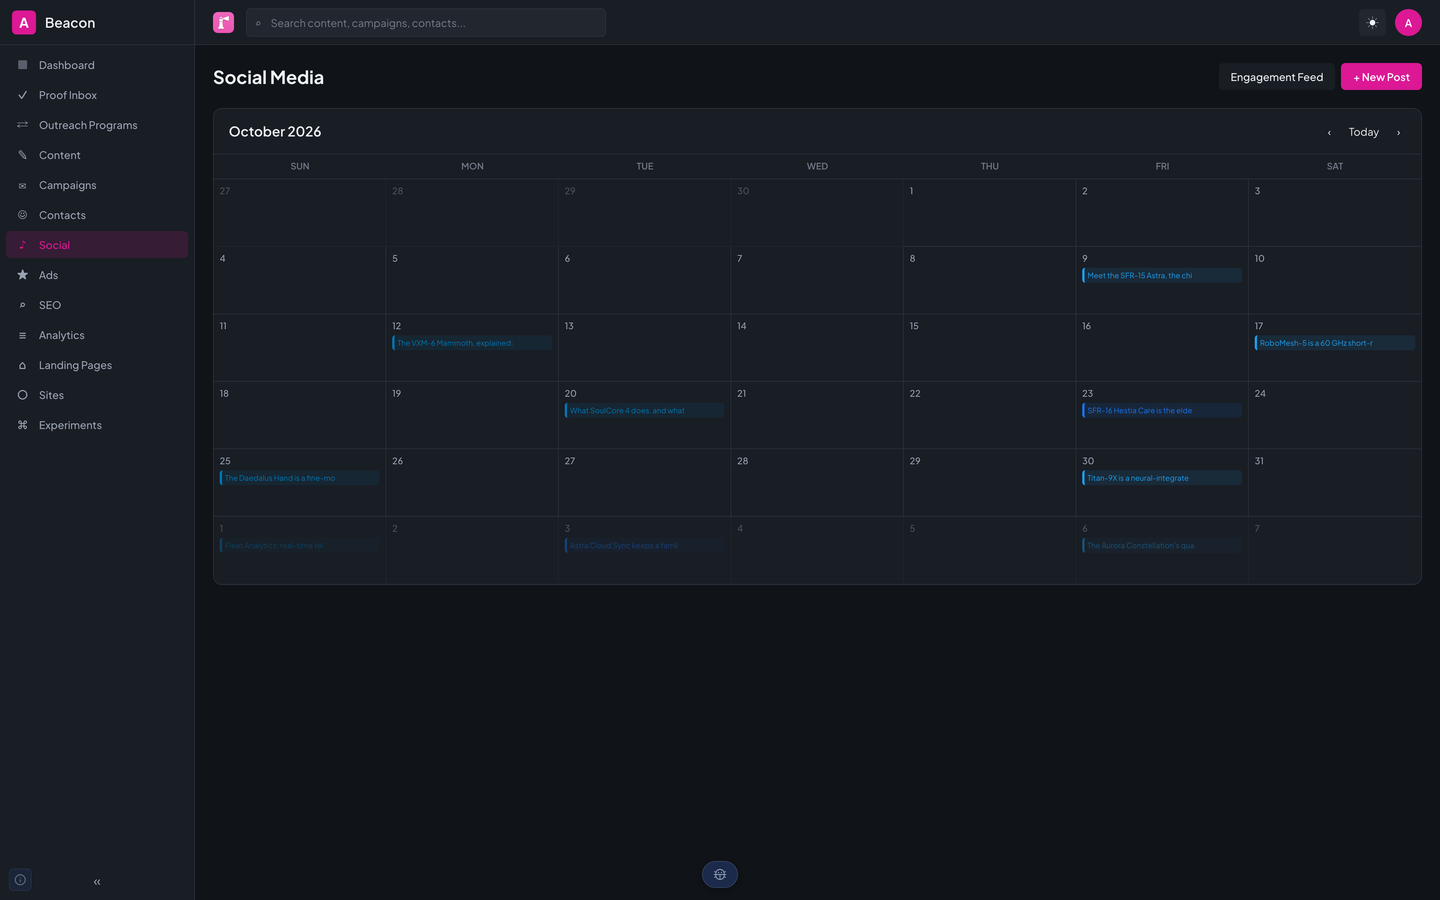Screen dimensions: 1440x900
Task: Open the 'Astra Cloud Sync' post
Action: [645, 545]
